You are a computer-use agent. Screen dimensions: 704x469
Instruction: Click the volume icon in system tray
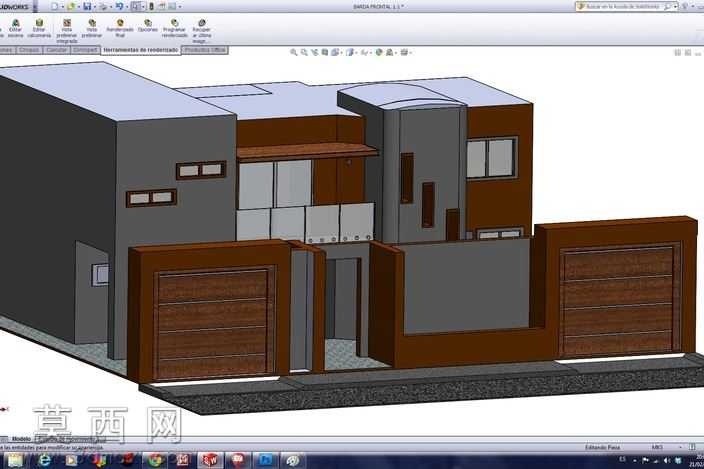[x=667, y=460]
